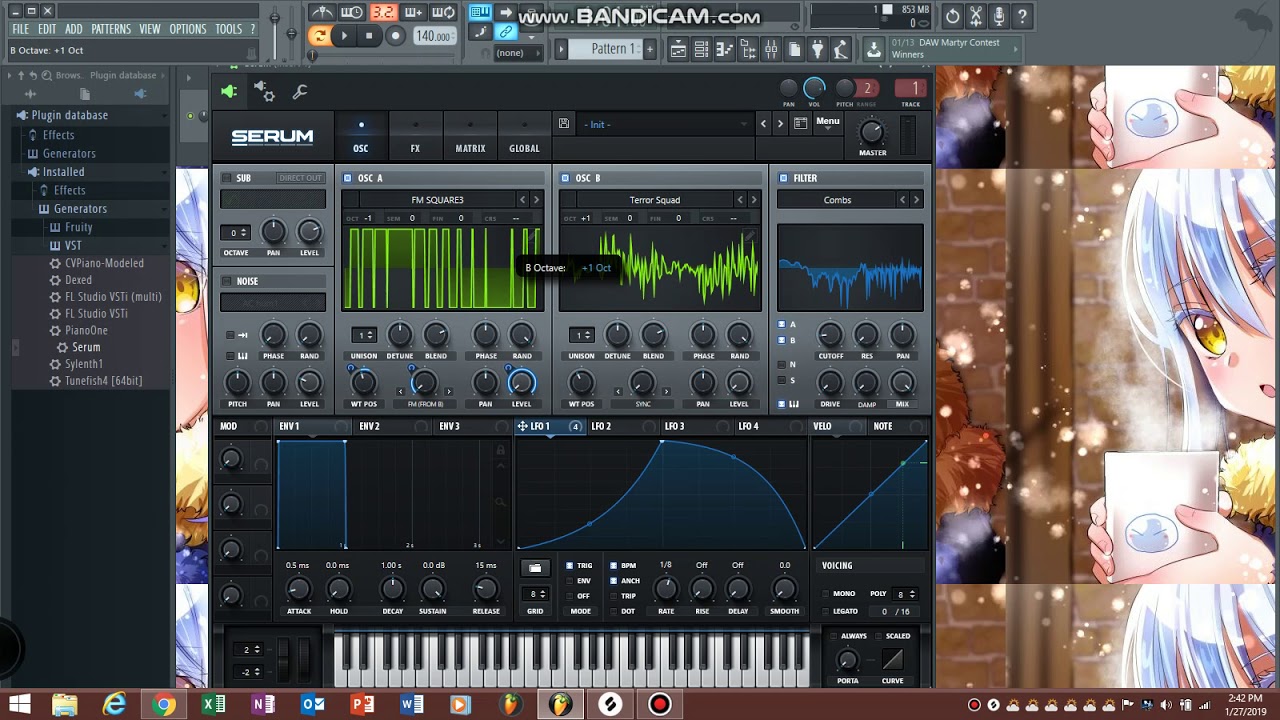Image resolution: width=1280 pixels, height=720 pixels.
Task: Open the playlist view icon
Action: coord(678,49)
